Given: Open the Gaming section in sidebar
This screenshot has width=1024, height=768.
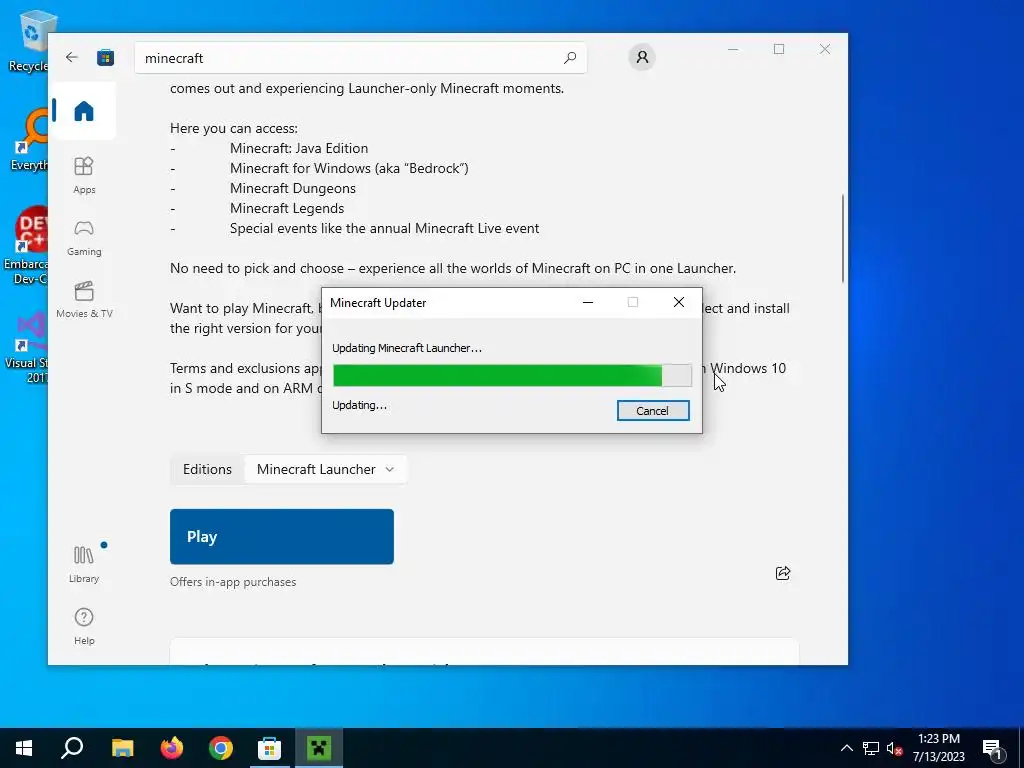Looking at the screenshot, I should [x=84, y=238].
